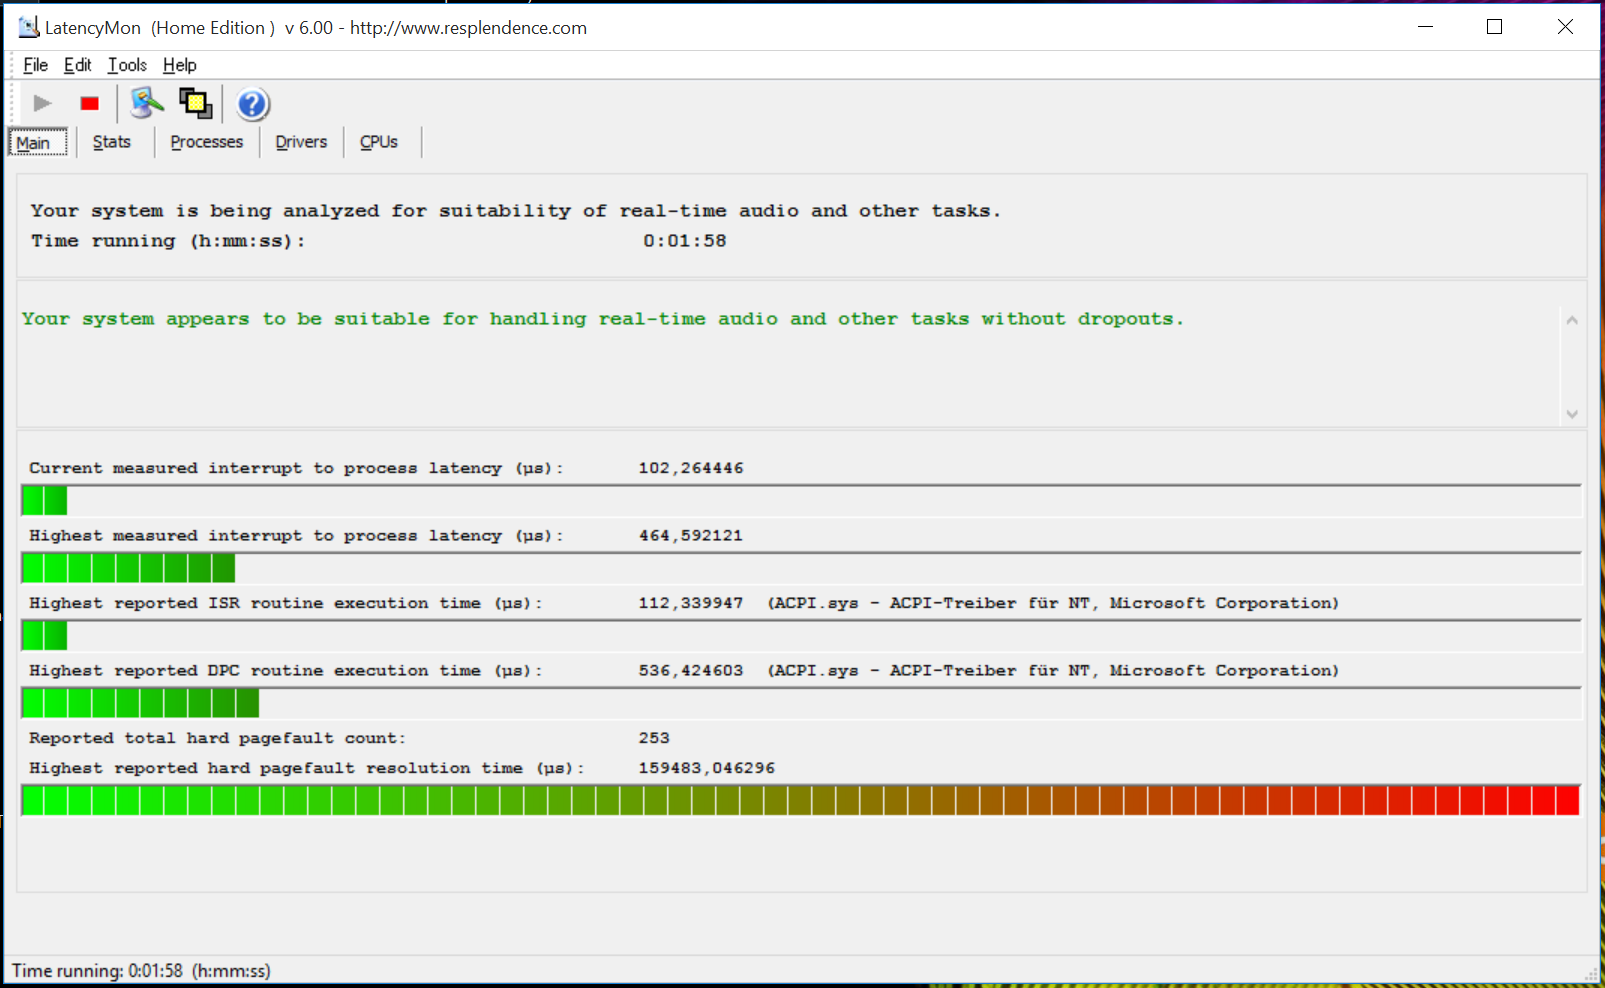Click the yellow overlapping windows toolbar icon
The height and width of the screenshot is (988, 1605).
click(x=195, y=103)
